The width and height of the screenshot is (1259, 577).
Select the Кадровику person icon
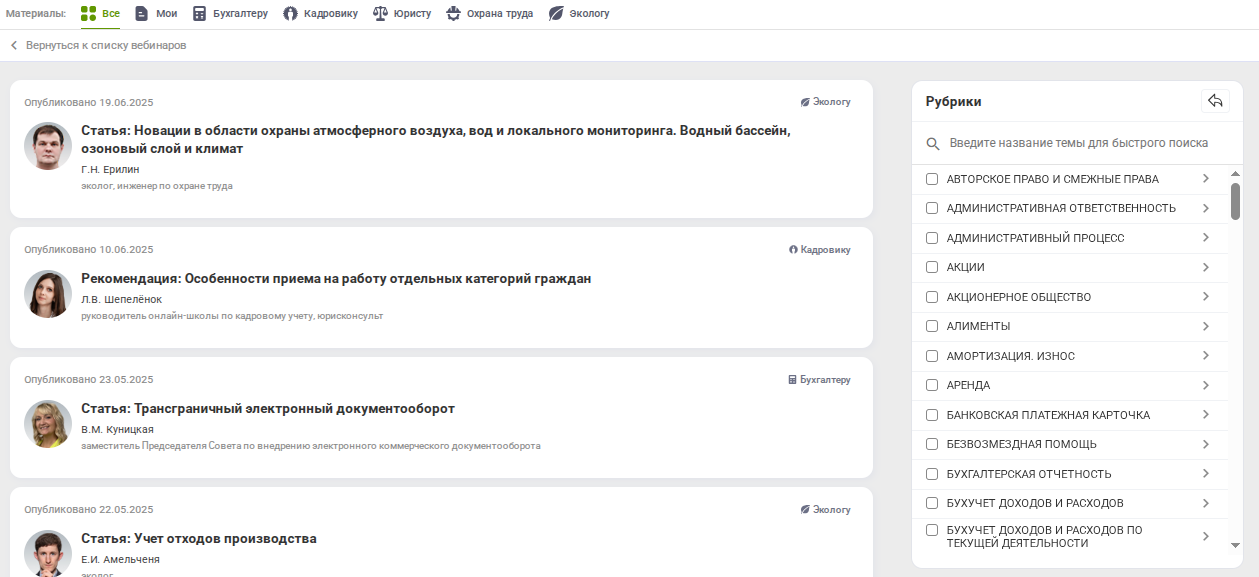(x=289, y=15)
